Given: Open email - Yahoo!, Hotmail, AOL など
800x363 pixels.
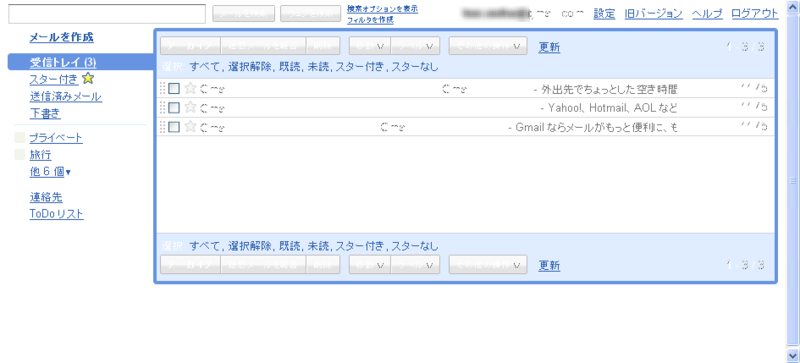Looking at the screenshot, I should (466, 108).
